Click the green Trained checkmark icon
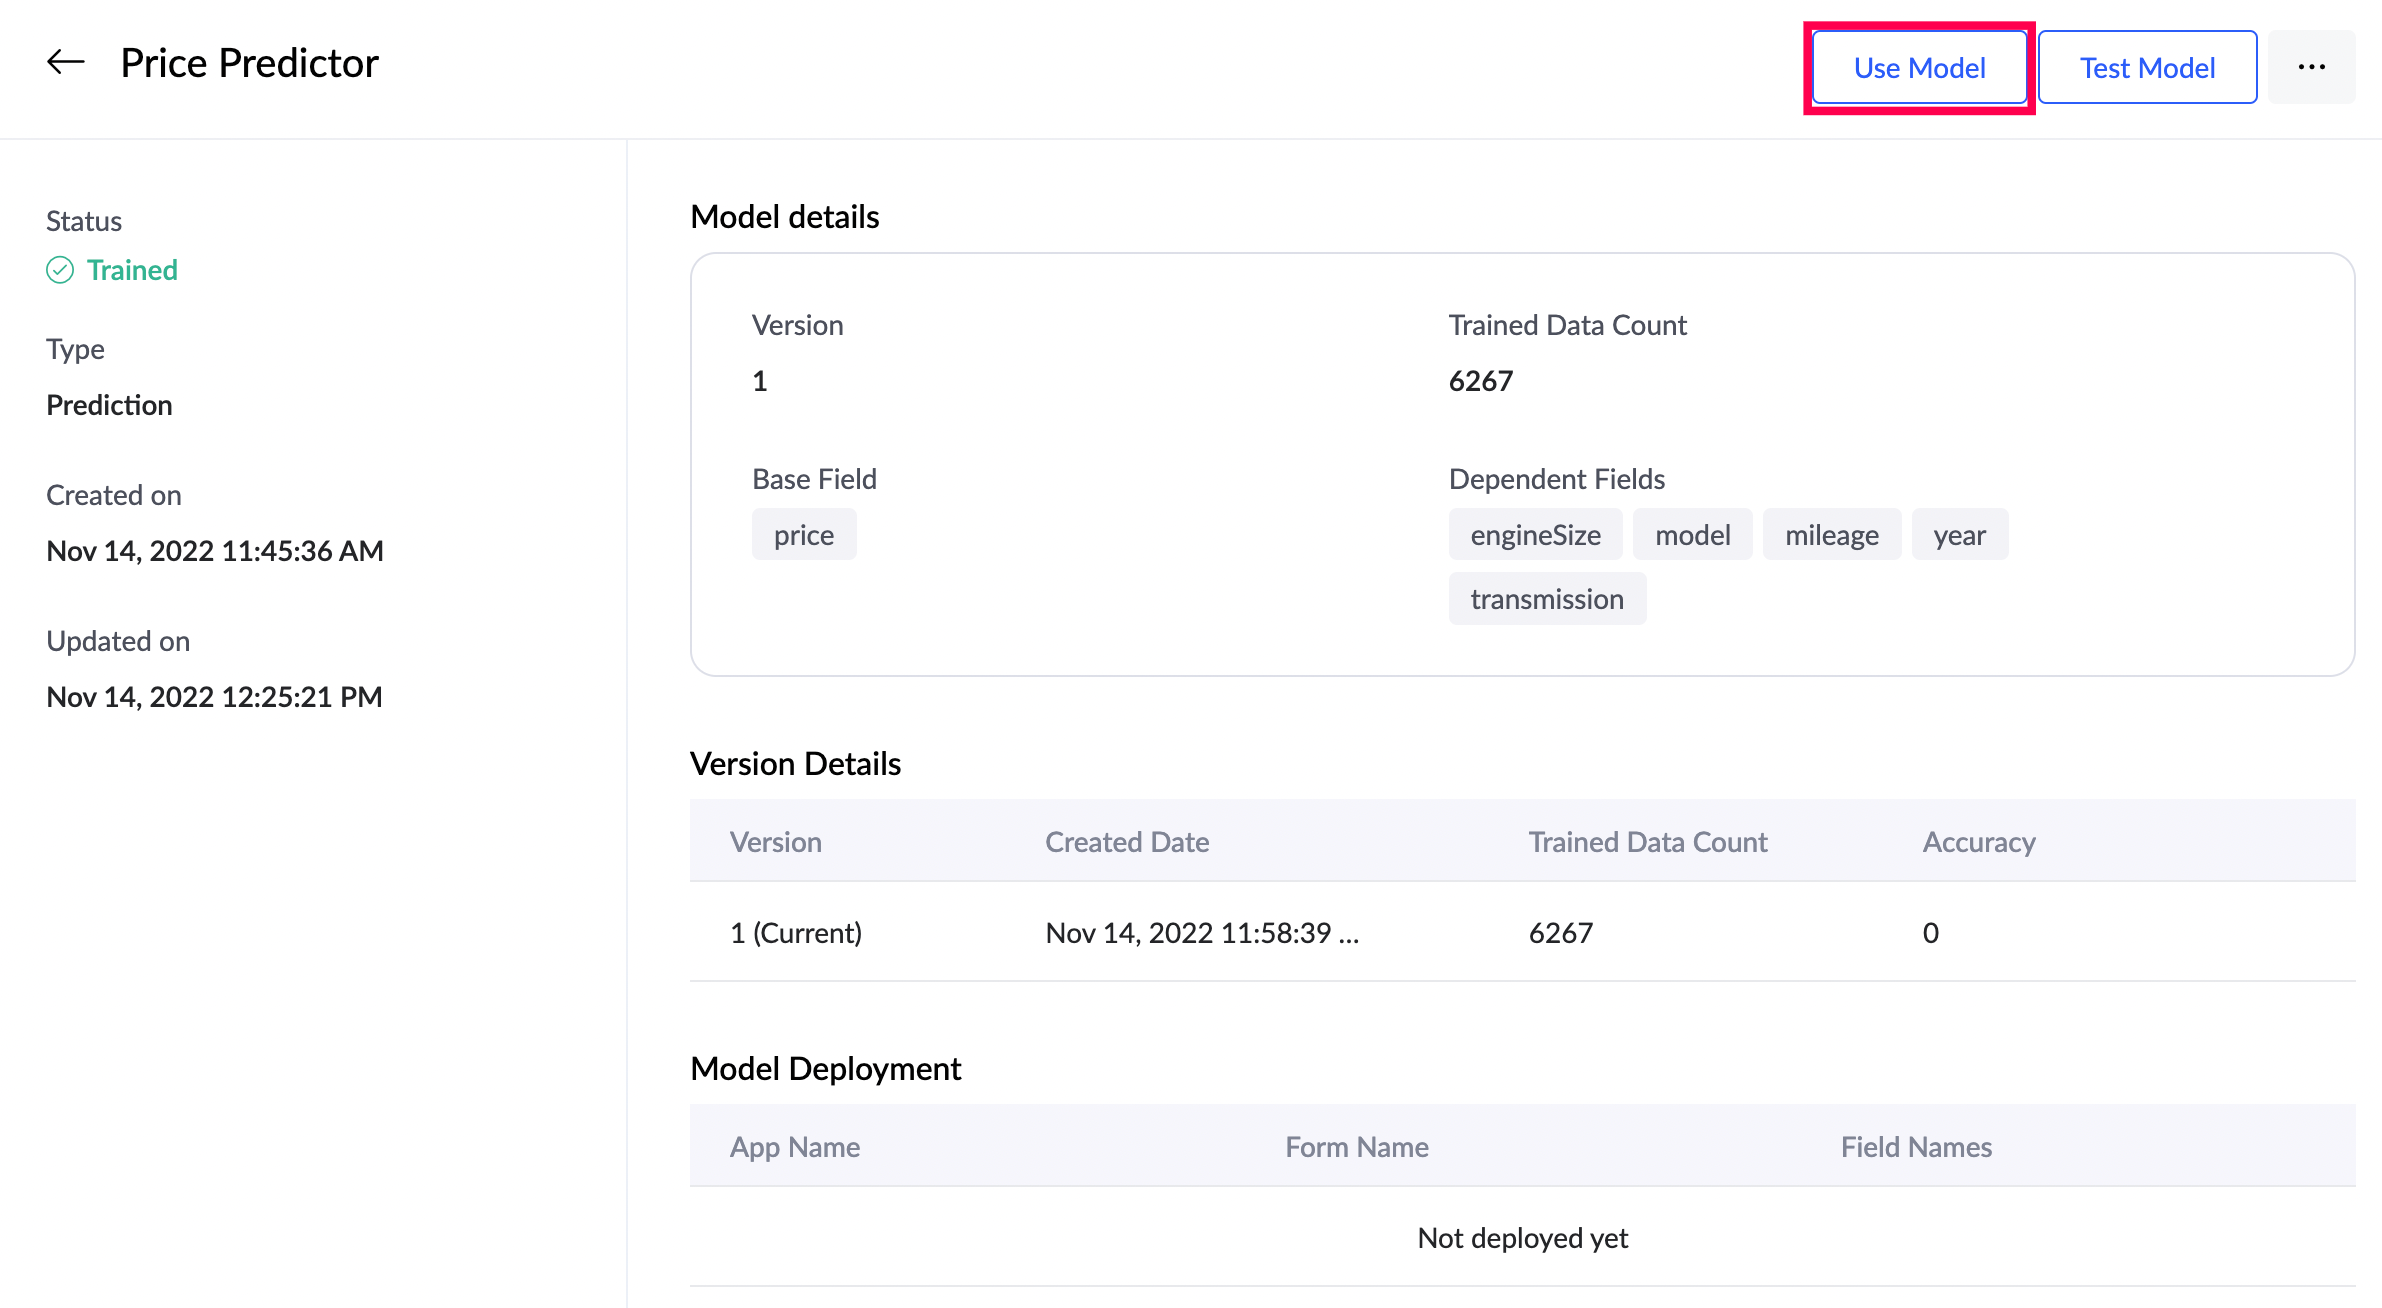2382x1308 pixels. 60,270
